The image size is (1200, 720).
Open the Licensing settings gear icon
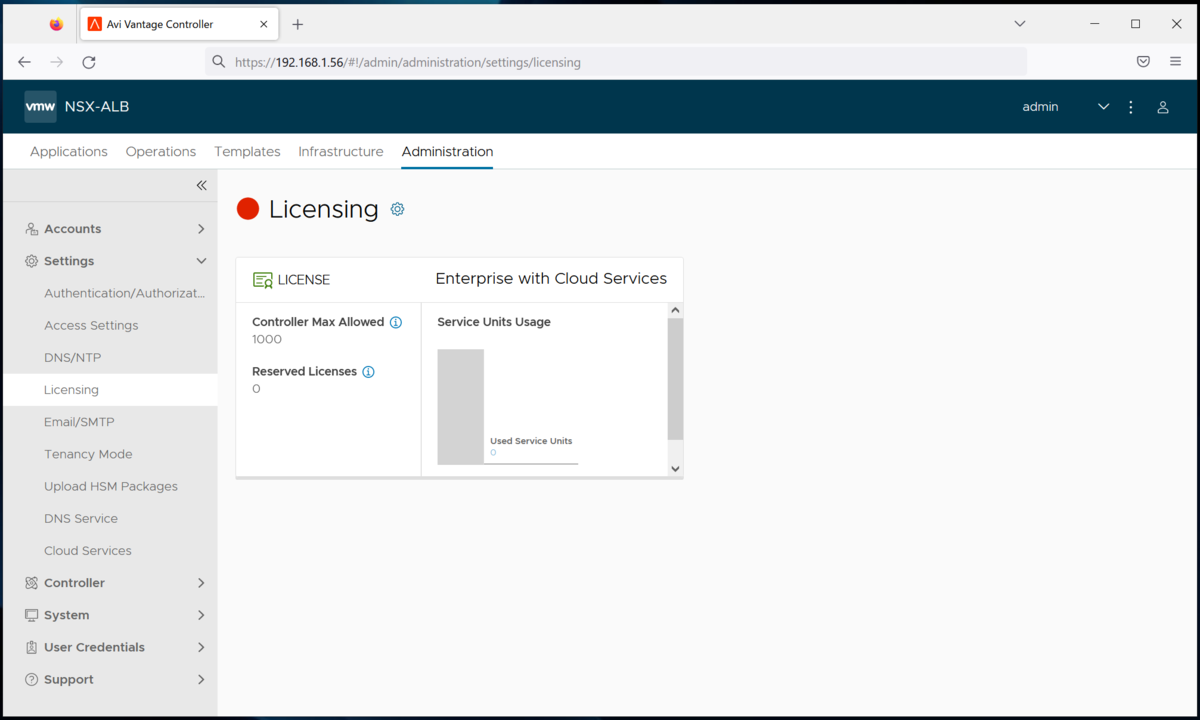[x=397, y=209]
